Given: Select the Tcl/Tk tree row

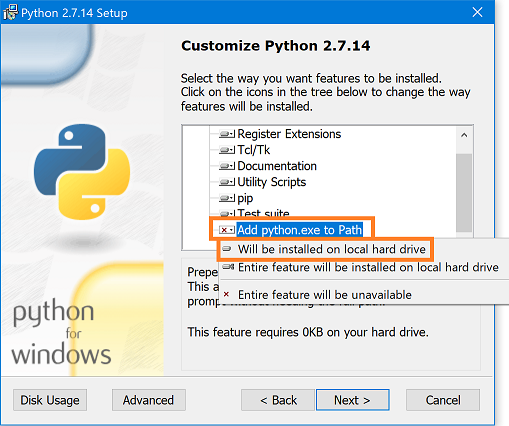Looking at the screenshot, I should tap(254, 150).
